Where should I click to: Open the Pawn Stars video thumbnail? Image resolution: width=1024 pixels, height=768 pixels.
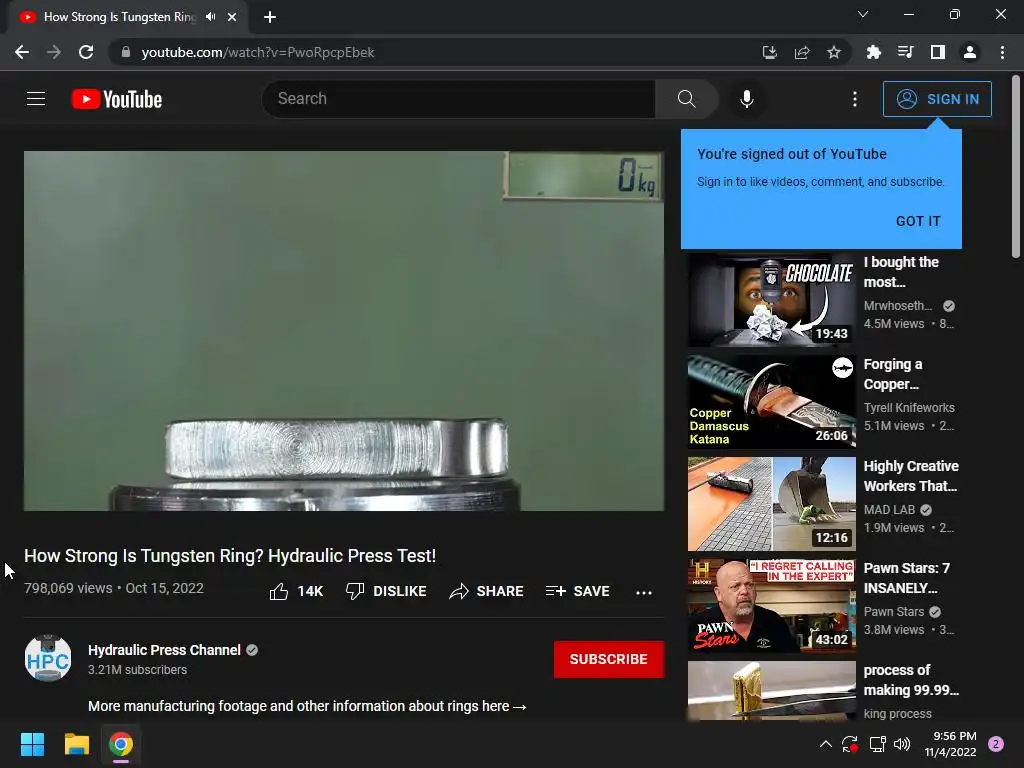(771, 606)
